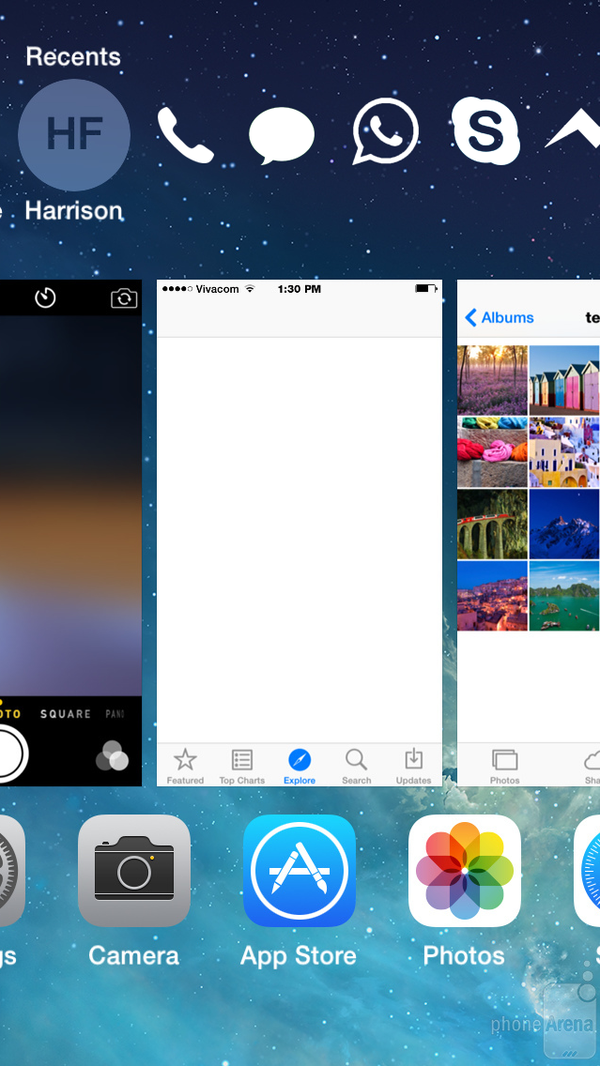Tap the Harrison contact name
Screen dimensions: 600x1066
[74, 211]
